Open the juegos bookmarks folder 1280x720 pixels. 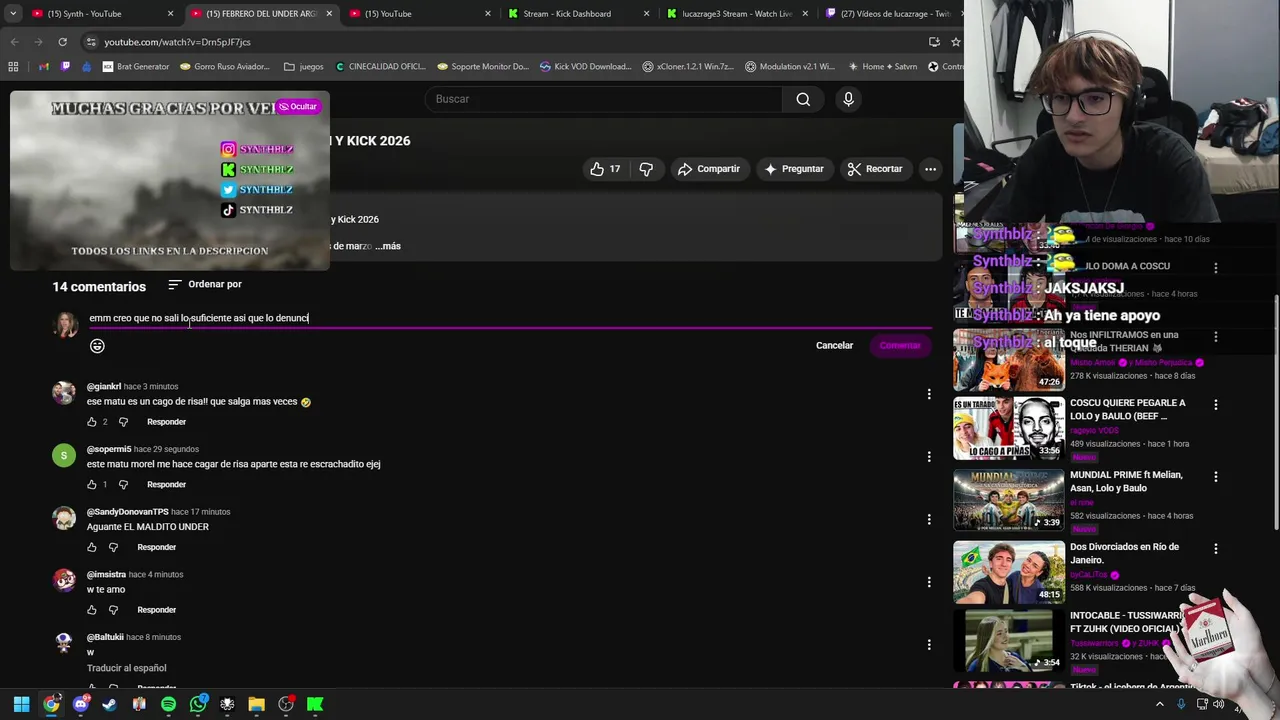304,67
